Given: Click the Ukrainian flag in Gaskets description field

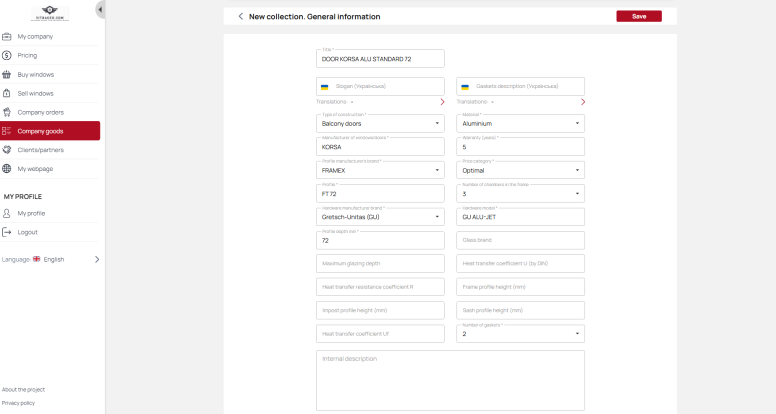Looking at the screenshot, I should (x=465, y=87).
